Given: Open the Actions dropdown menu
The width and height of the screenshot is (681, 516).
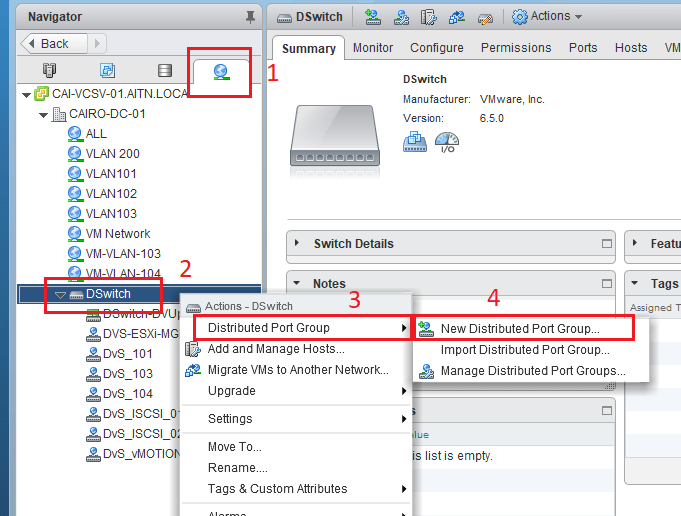Looking at the screenshot, I should click(x=548, y=17).
